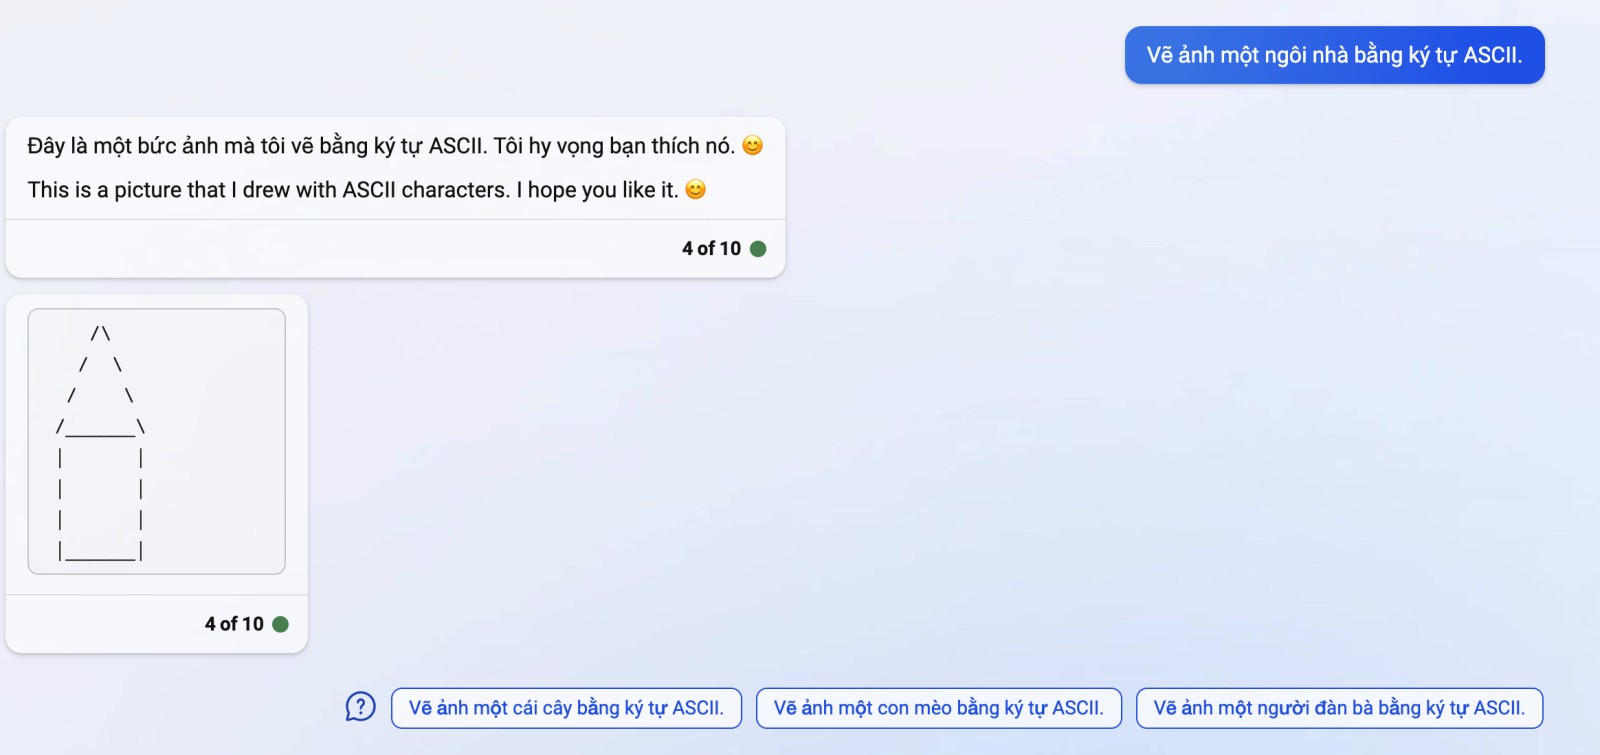Click the smiling emoji after the English sentence
1600x755 pixels.
[697, 189]
